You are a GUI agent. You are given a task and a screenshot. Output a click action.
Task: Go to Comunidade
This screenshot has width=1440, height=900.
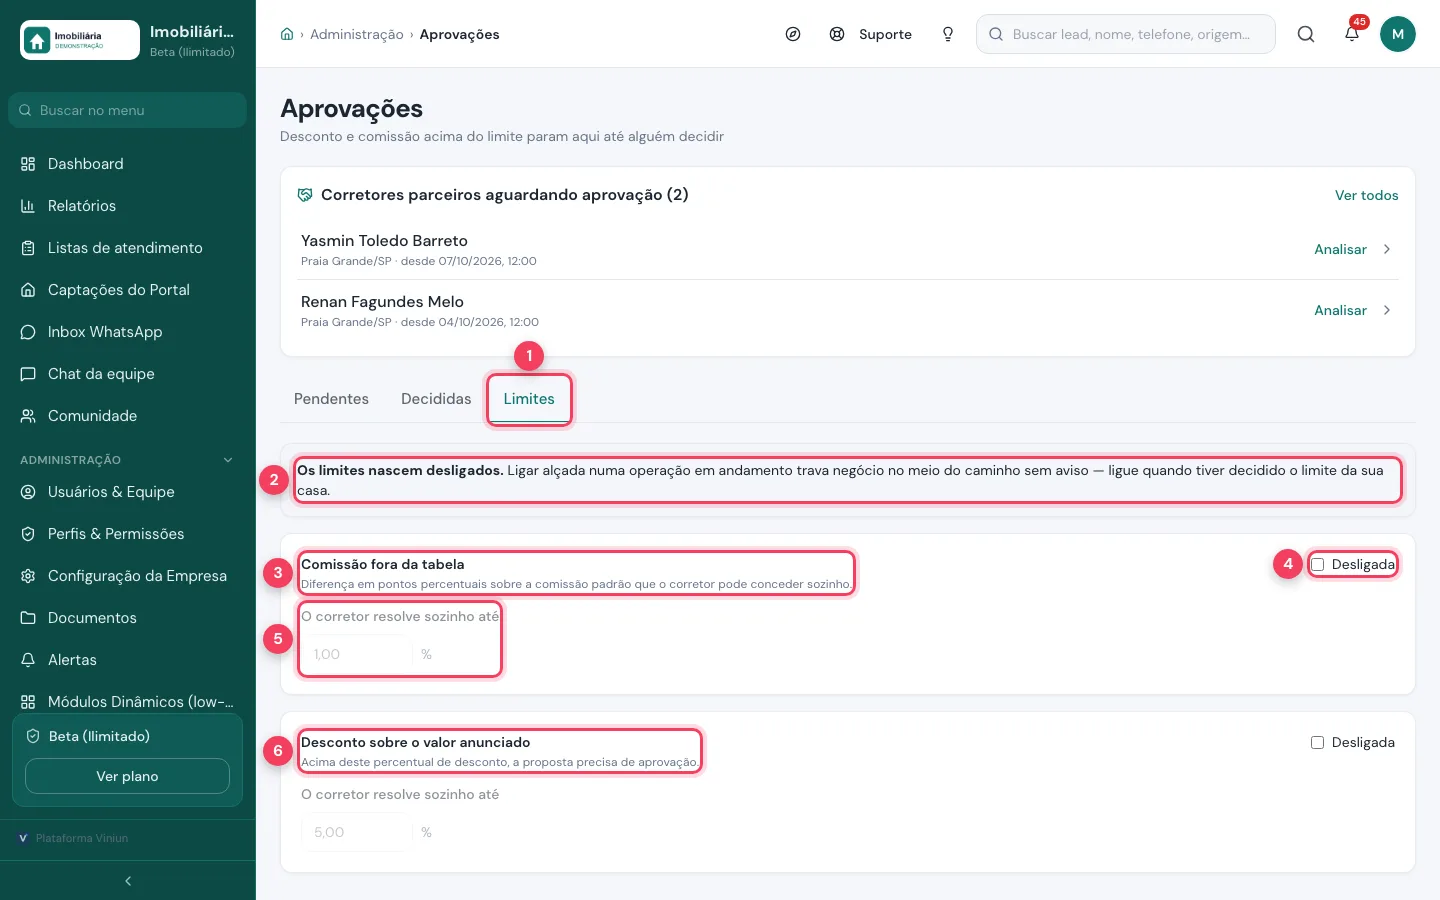[x=128, y=416]
